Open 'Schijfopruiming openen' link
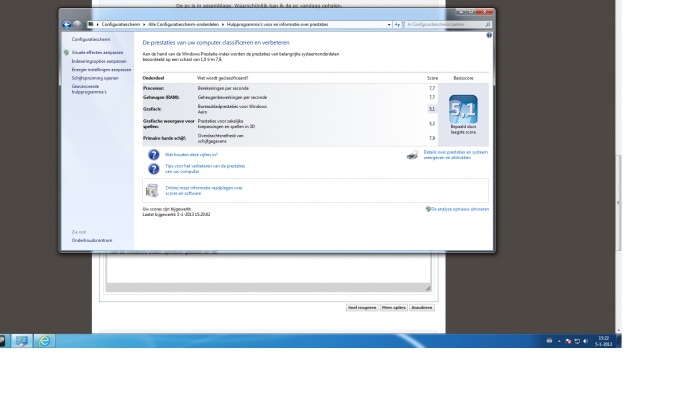This screenshot has height=394, width=700. click(95, 78)
